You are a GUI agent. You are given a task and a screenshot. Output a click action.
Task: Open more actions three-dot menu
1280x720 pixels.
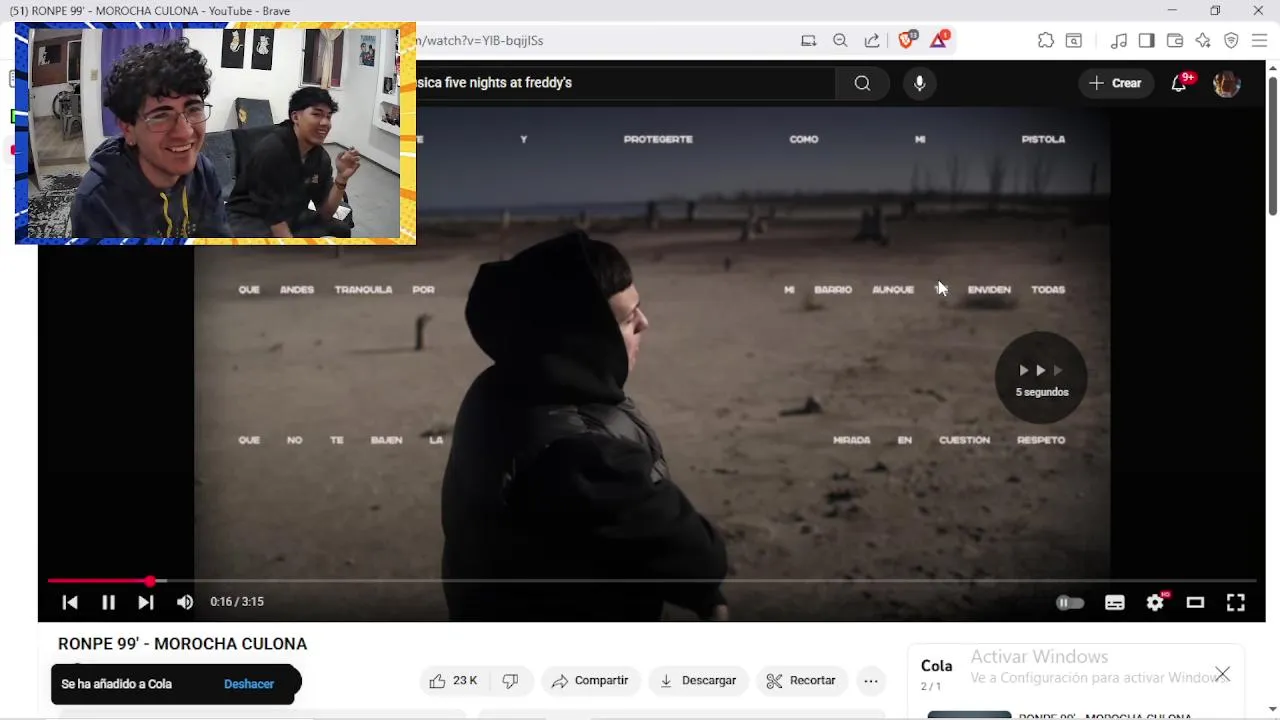click(871, 681)
